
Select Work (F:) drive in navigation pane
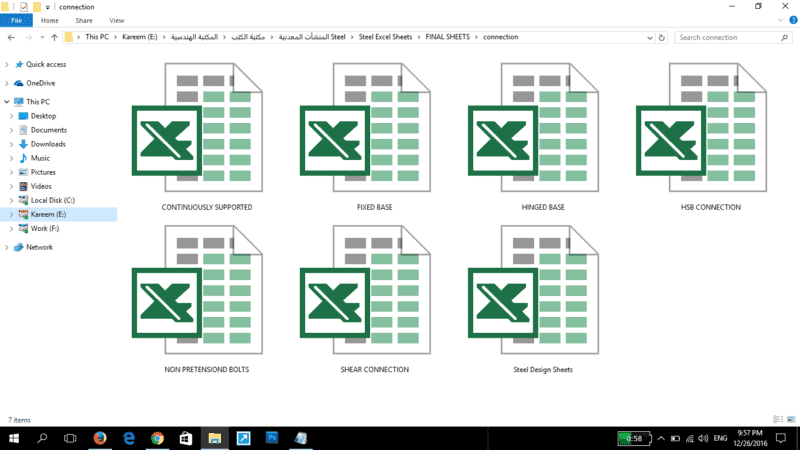click(x=44, y=229)
